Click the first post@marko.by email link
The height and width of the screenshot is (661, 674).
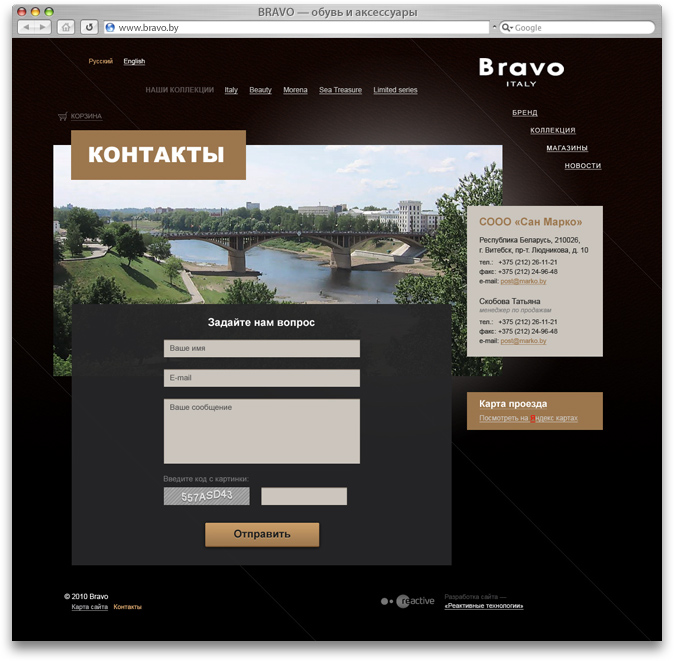pos(523,281)
